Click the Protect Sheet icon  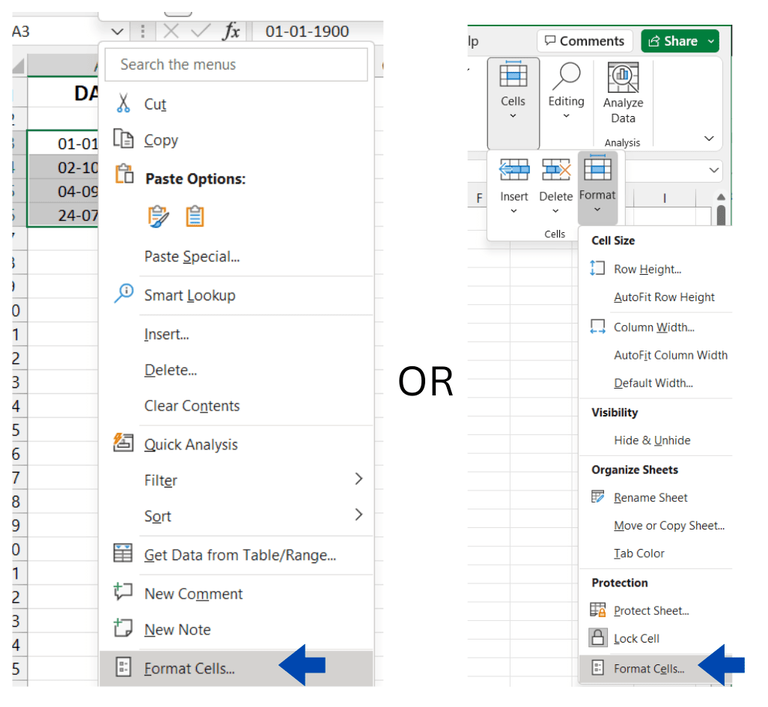pyautogui.click(x=598, y=609)
